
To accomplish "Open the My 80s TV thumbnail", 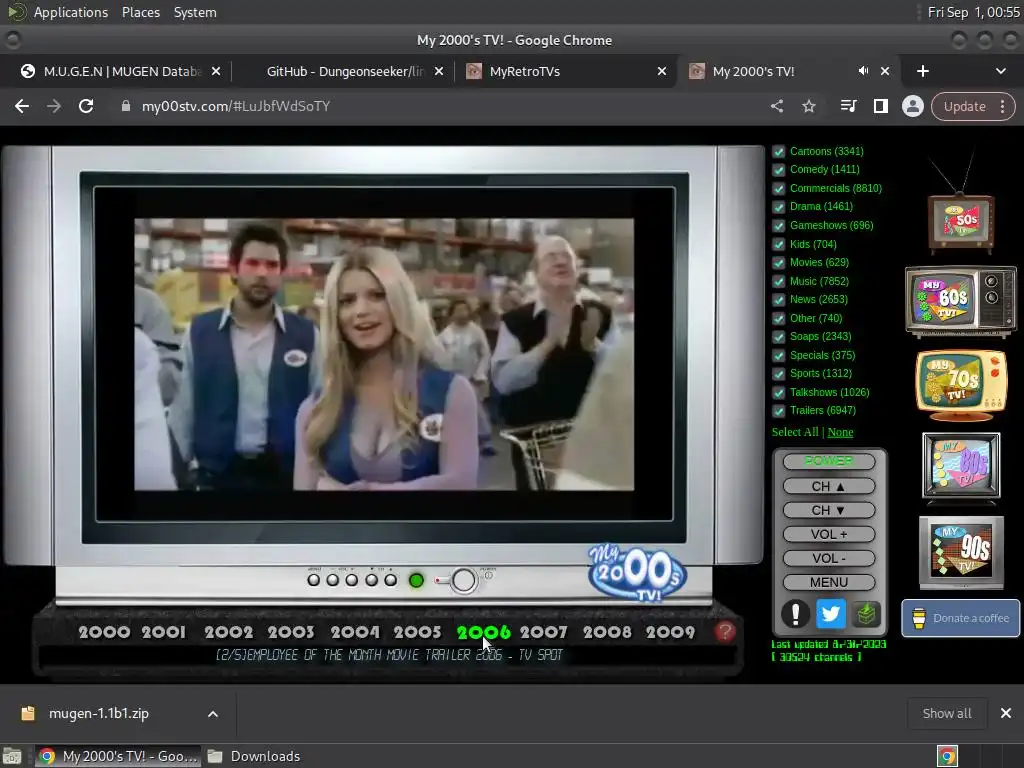I will coord(960,466).
